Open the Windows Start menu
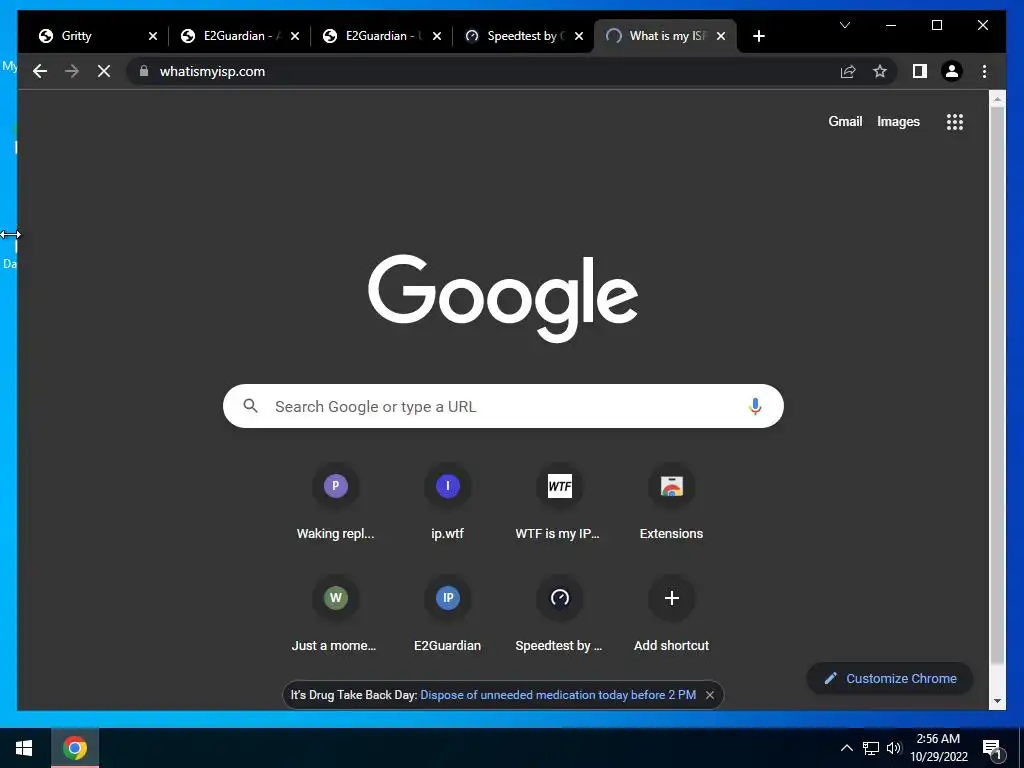1024x768 pixels. click(x=24, y=748)
